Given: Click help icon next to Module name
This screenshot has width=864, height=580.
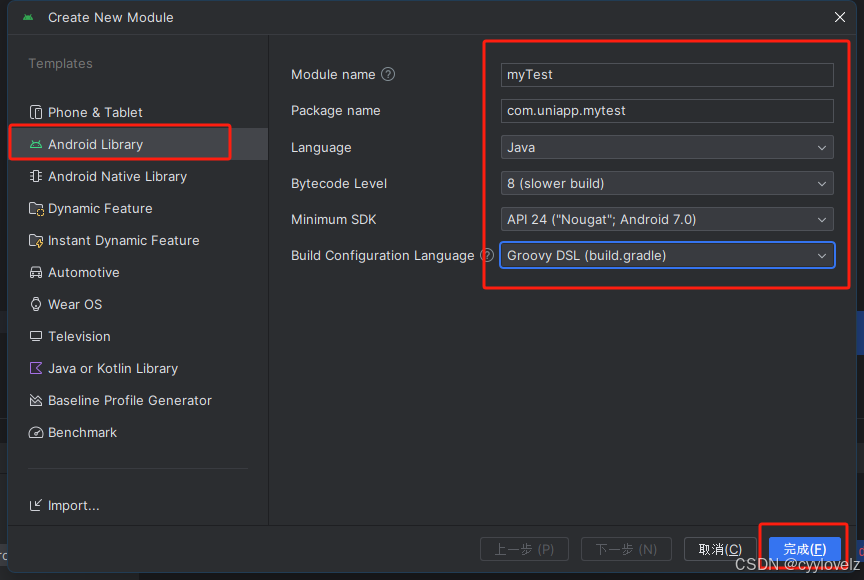Looking at the screenshot, I should 388,74.
